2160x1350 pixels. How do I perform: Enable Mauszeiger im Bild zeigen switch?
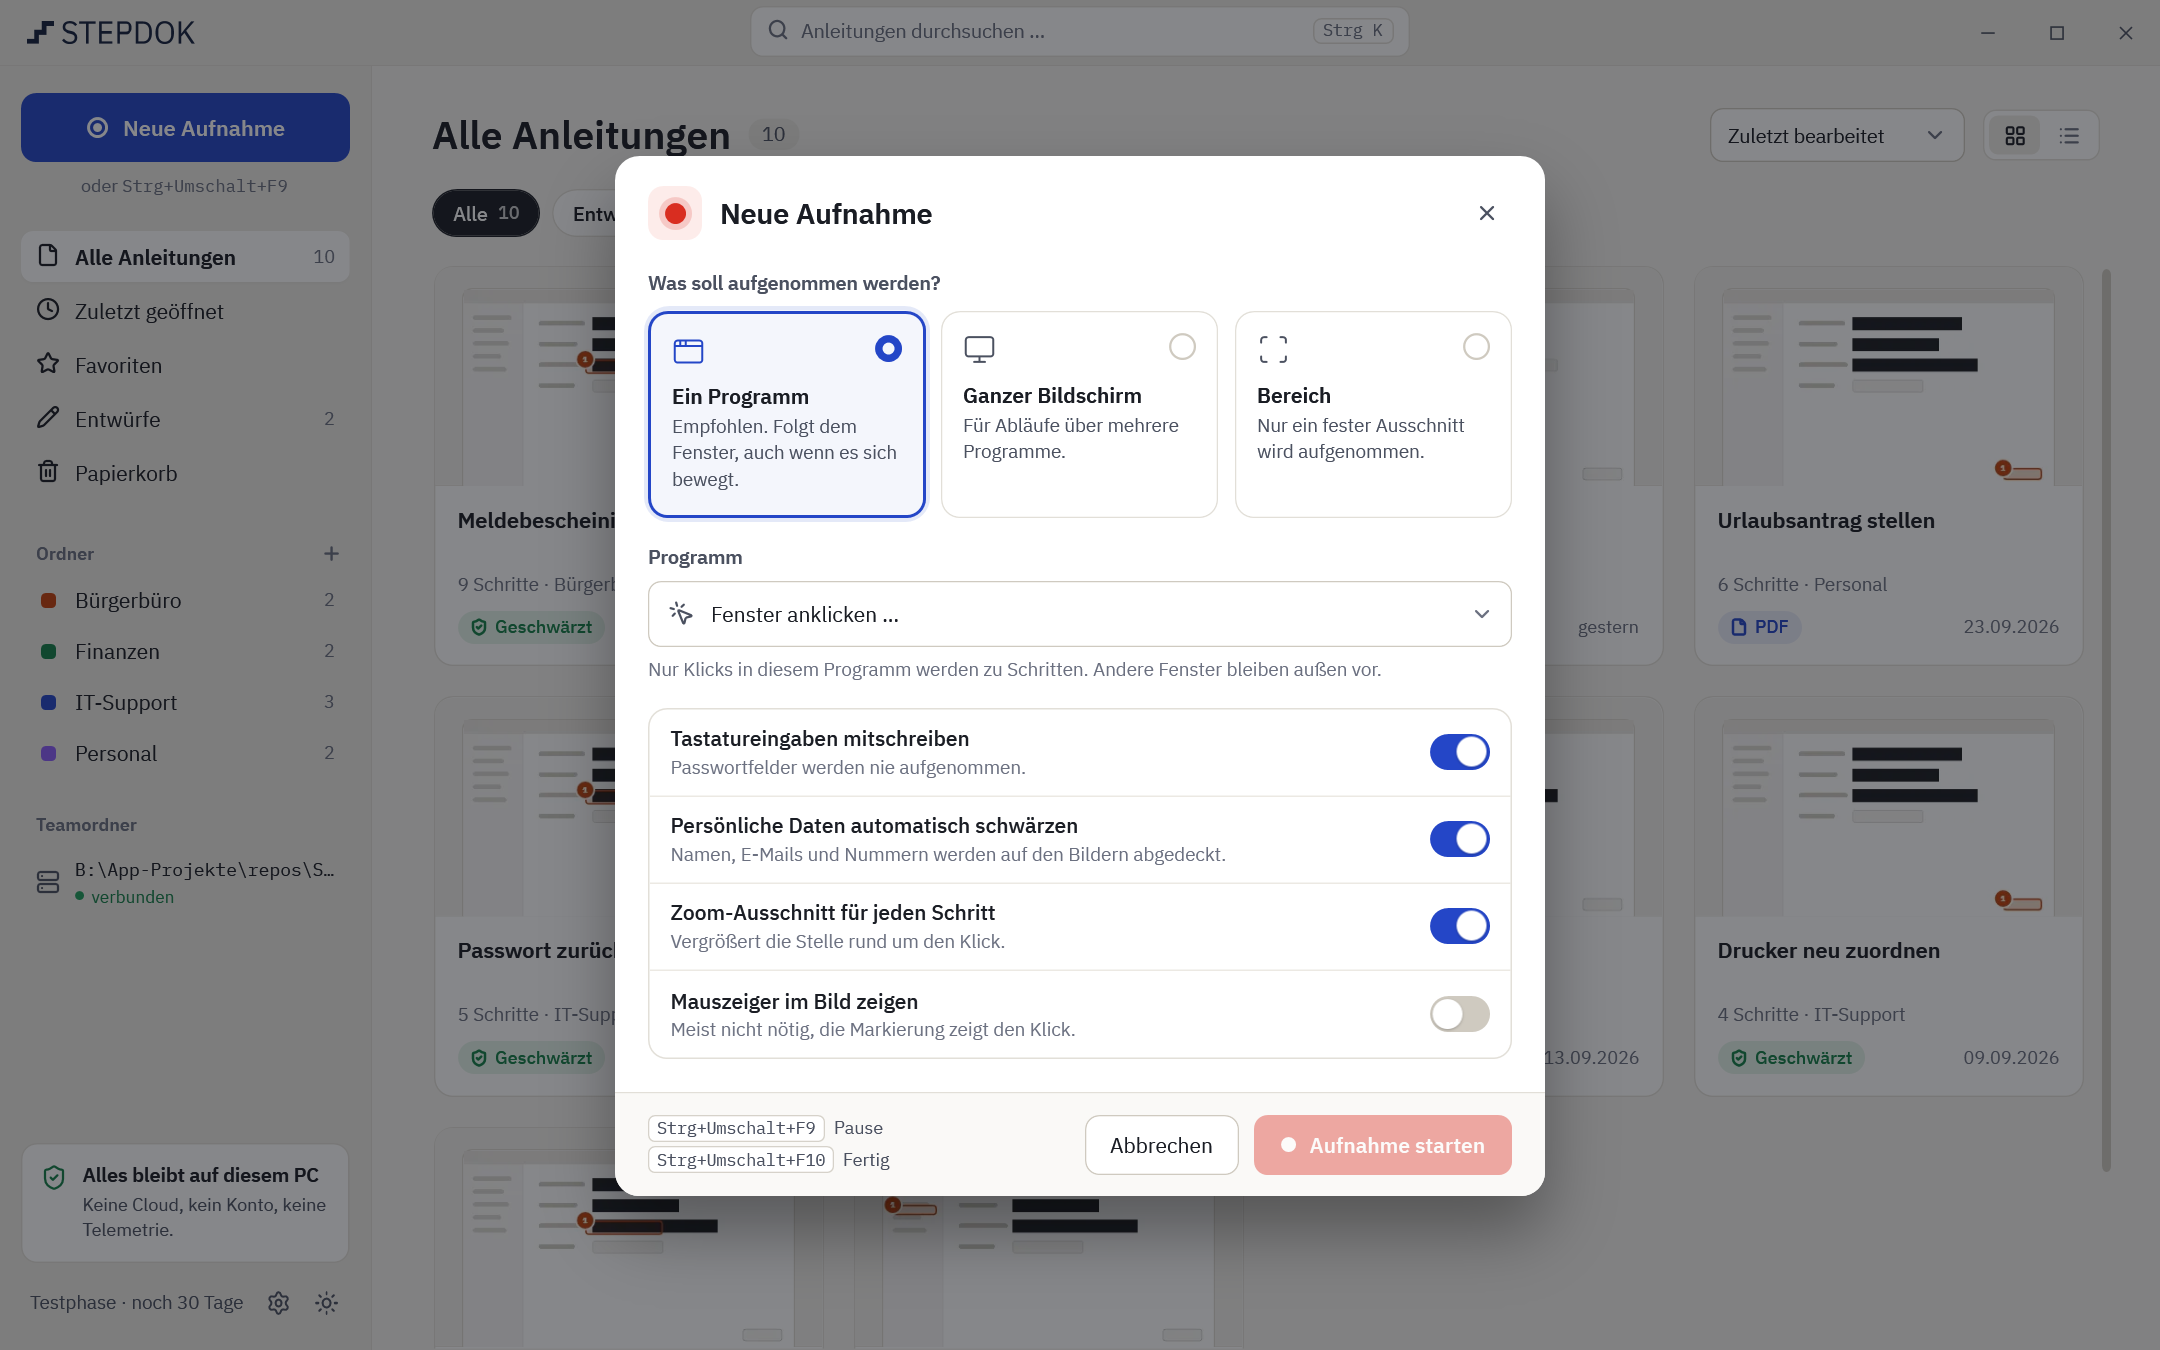point(1459,1014)
